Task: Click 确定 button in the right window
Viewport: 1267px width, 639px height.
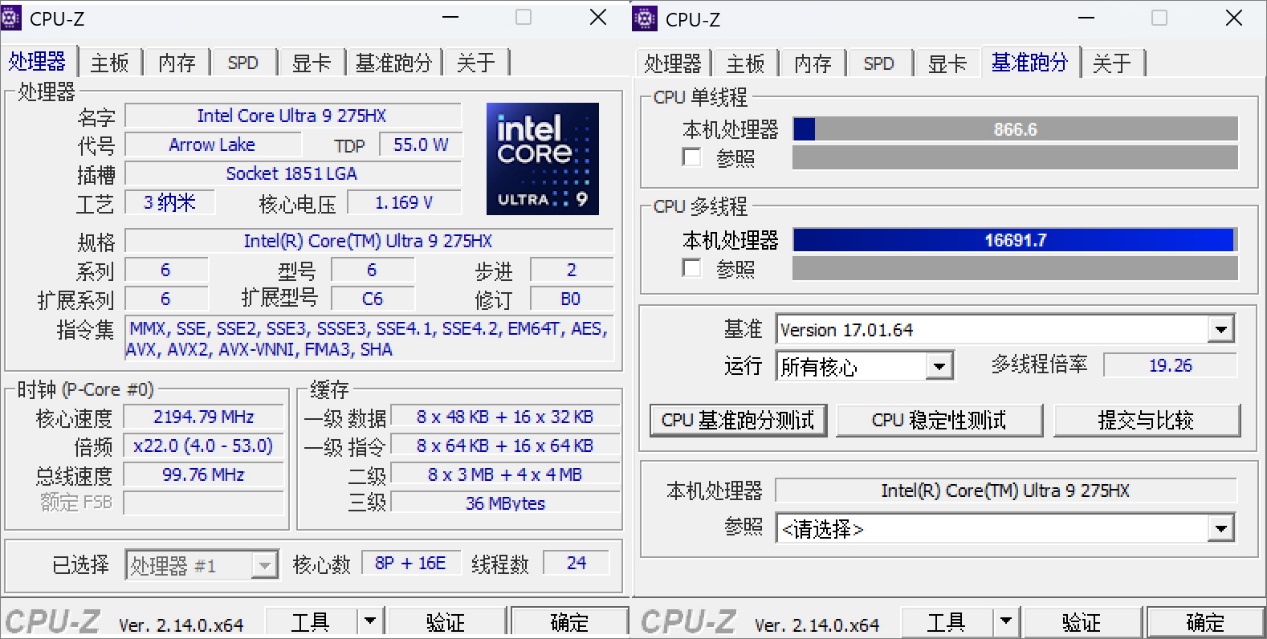Action: pyautogui.click(x=1205, y=623)
